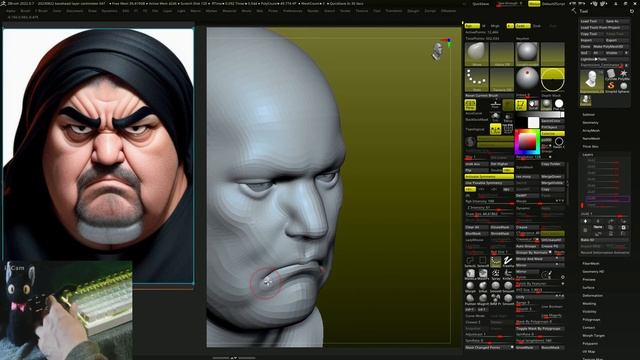Toggle the >X< symmetry axis
Image resolution: width=640 pixels, height=360 pixels.
pyautogui.click(x=470, y=189)
